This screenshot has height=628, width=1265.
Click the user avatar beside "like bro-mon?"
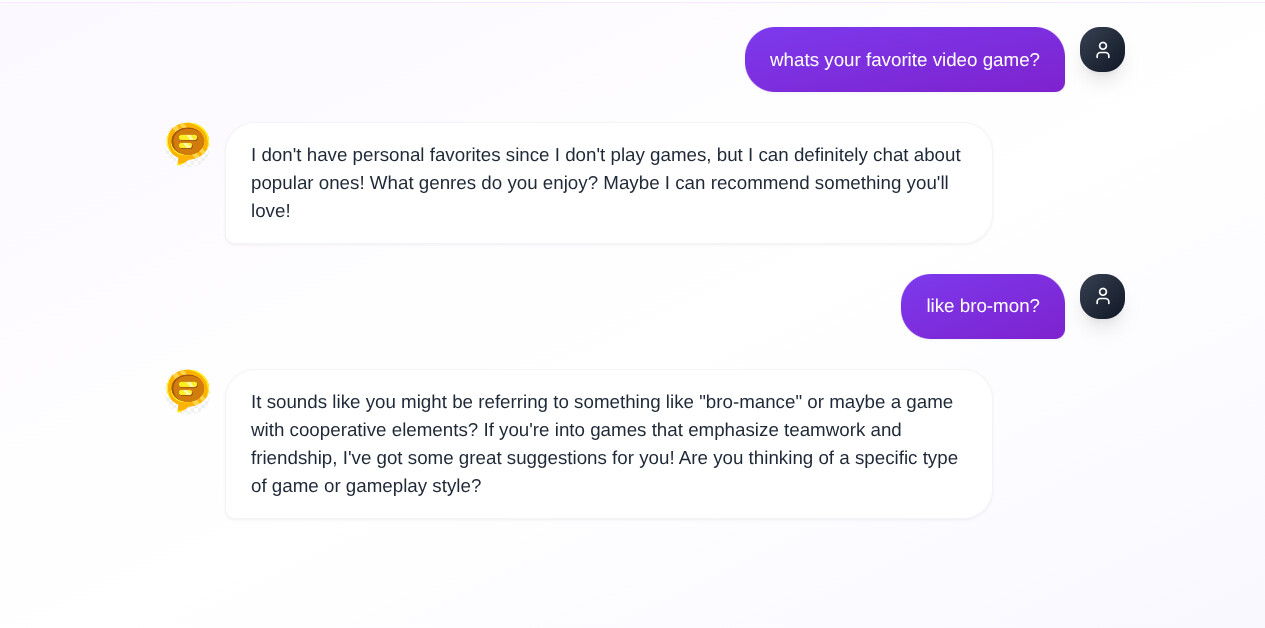coord(1102,297)
